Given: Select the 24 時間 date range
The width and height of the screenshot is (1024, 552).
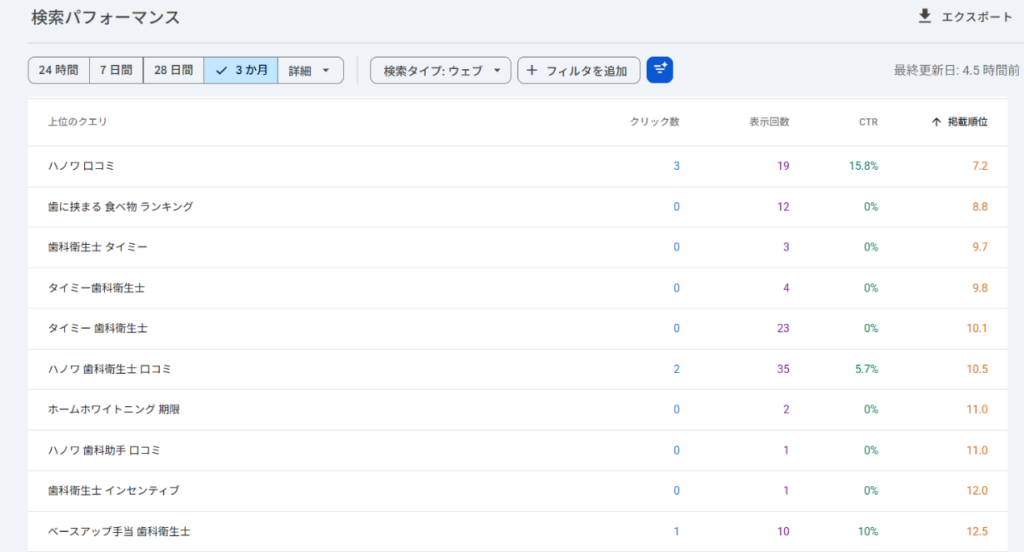Looking at the screenshot, I should (59, 70).
